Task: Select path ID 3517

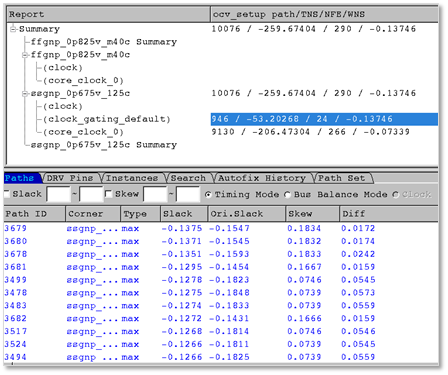Action: tap(15, 331)
